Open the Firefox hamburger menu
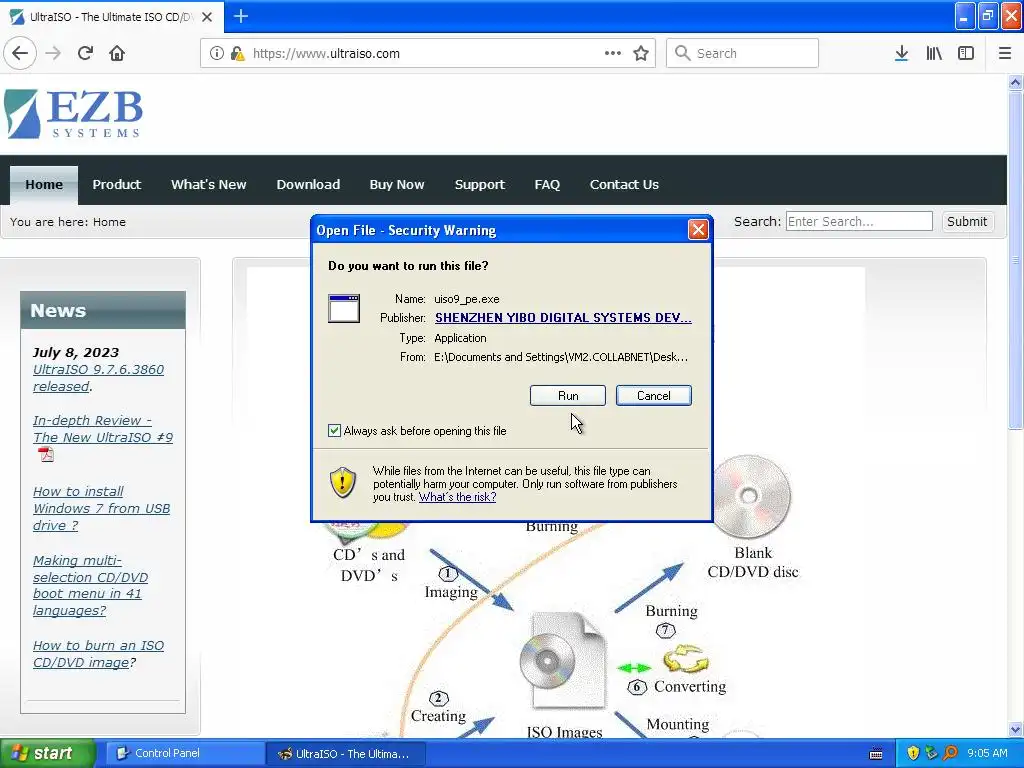The height and width of the screenshot is (768, 1024). click(x=1005, y=53)
